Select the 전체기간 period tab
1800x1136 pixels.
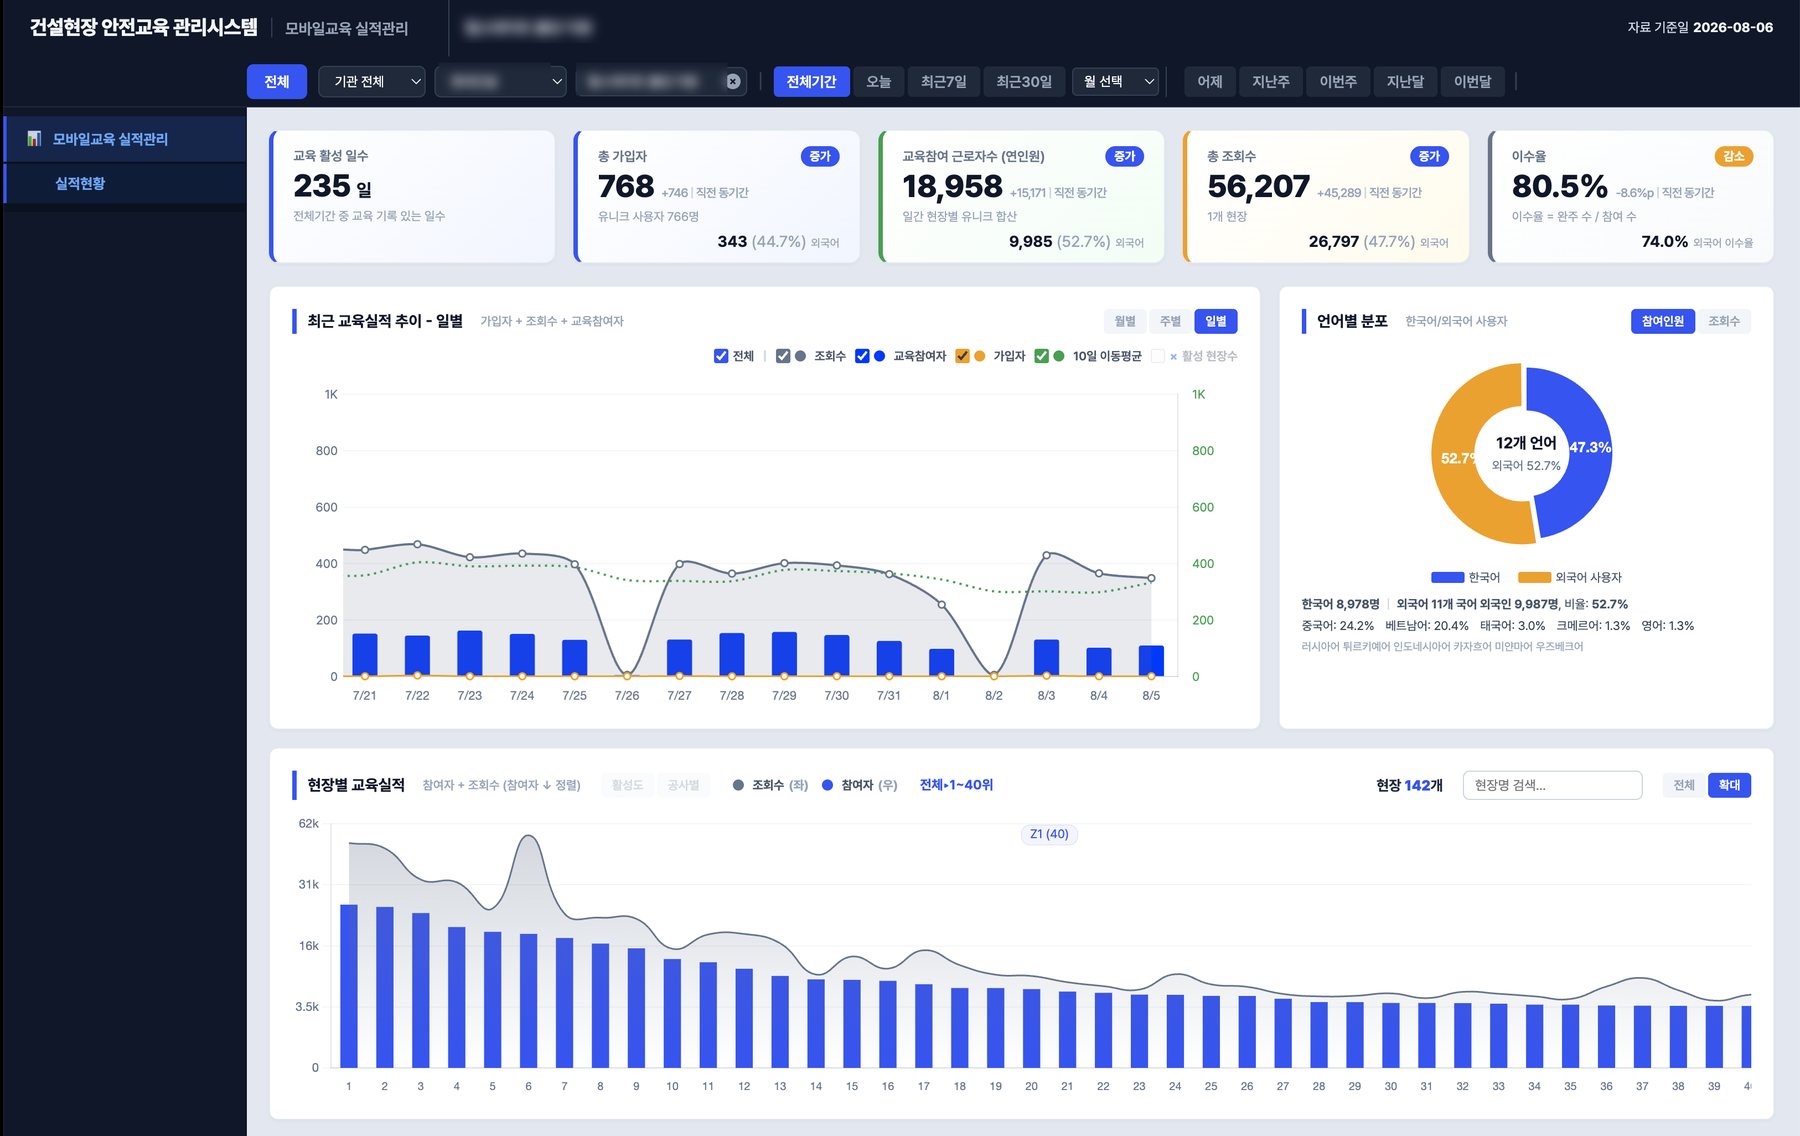coord(811,82)
